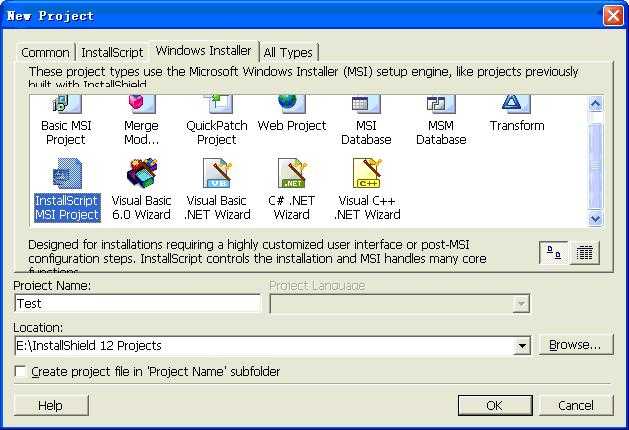
Task: Open the All Types tab
Action: tap(288, 53)
